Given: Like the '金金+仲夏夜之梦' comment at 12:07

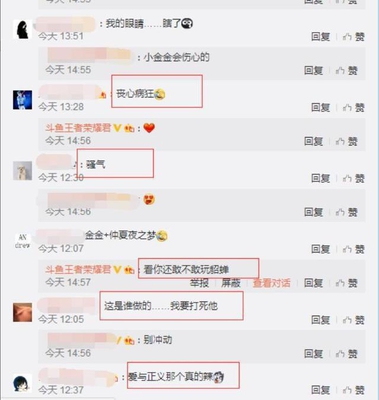Looking at the screenshot, I should click(x=353, y=249).
